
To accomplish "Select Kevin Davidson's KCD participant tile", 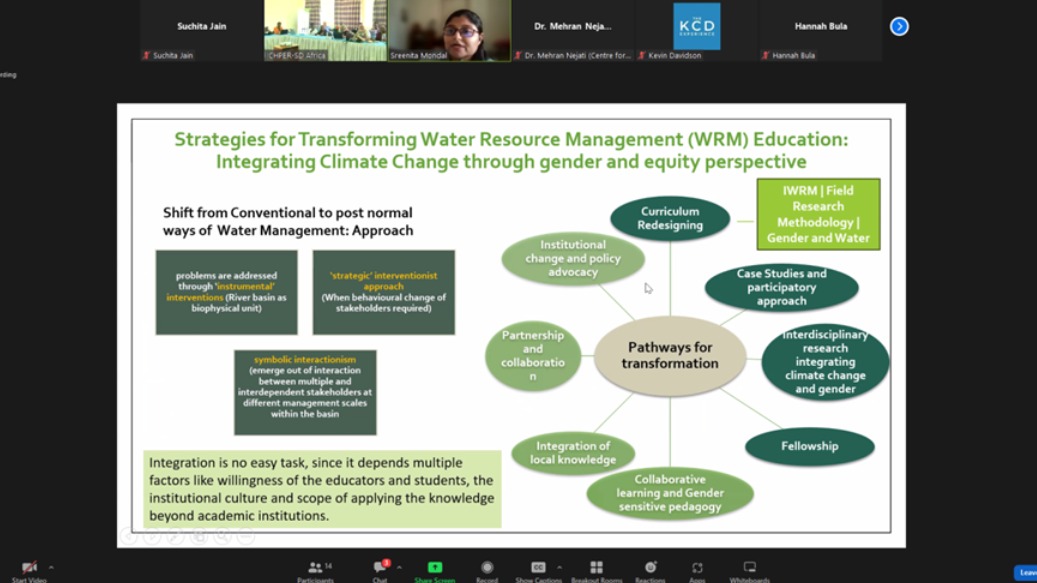I will 696,28.
